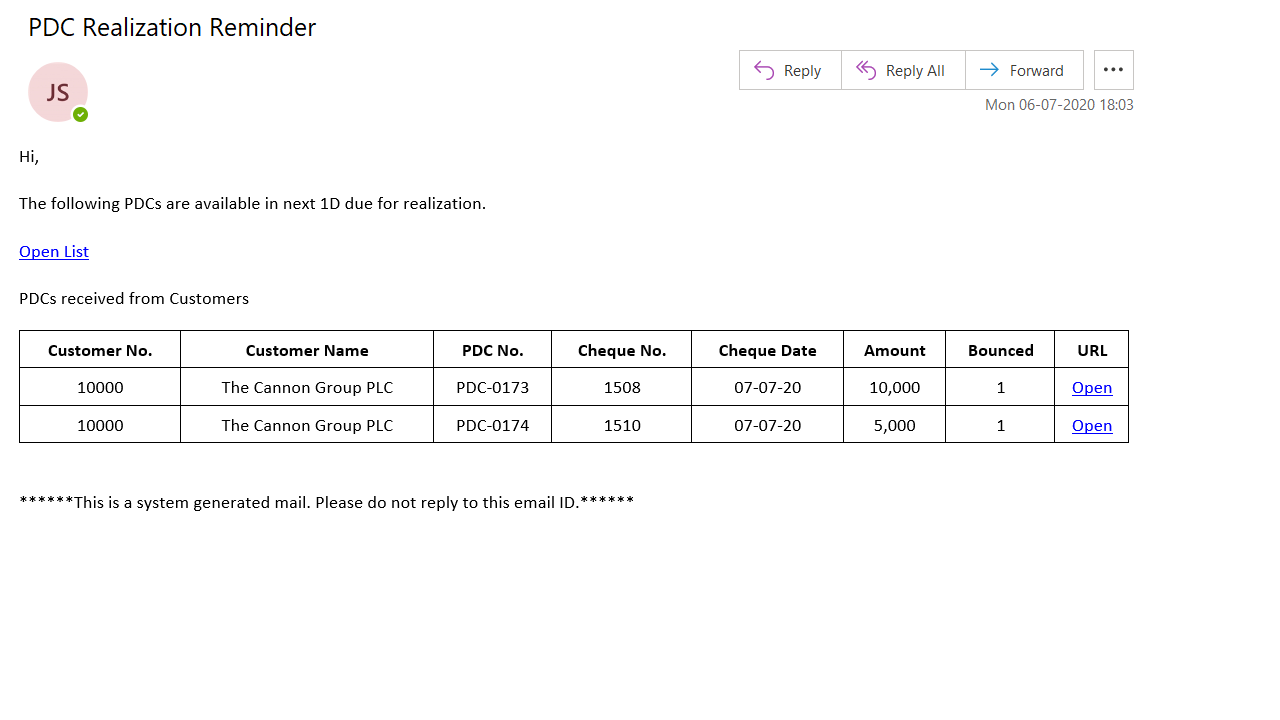This screenshot has width=1280, height=720.
Task: Click the Reply arrow icon
Action: tap(764, 70)
